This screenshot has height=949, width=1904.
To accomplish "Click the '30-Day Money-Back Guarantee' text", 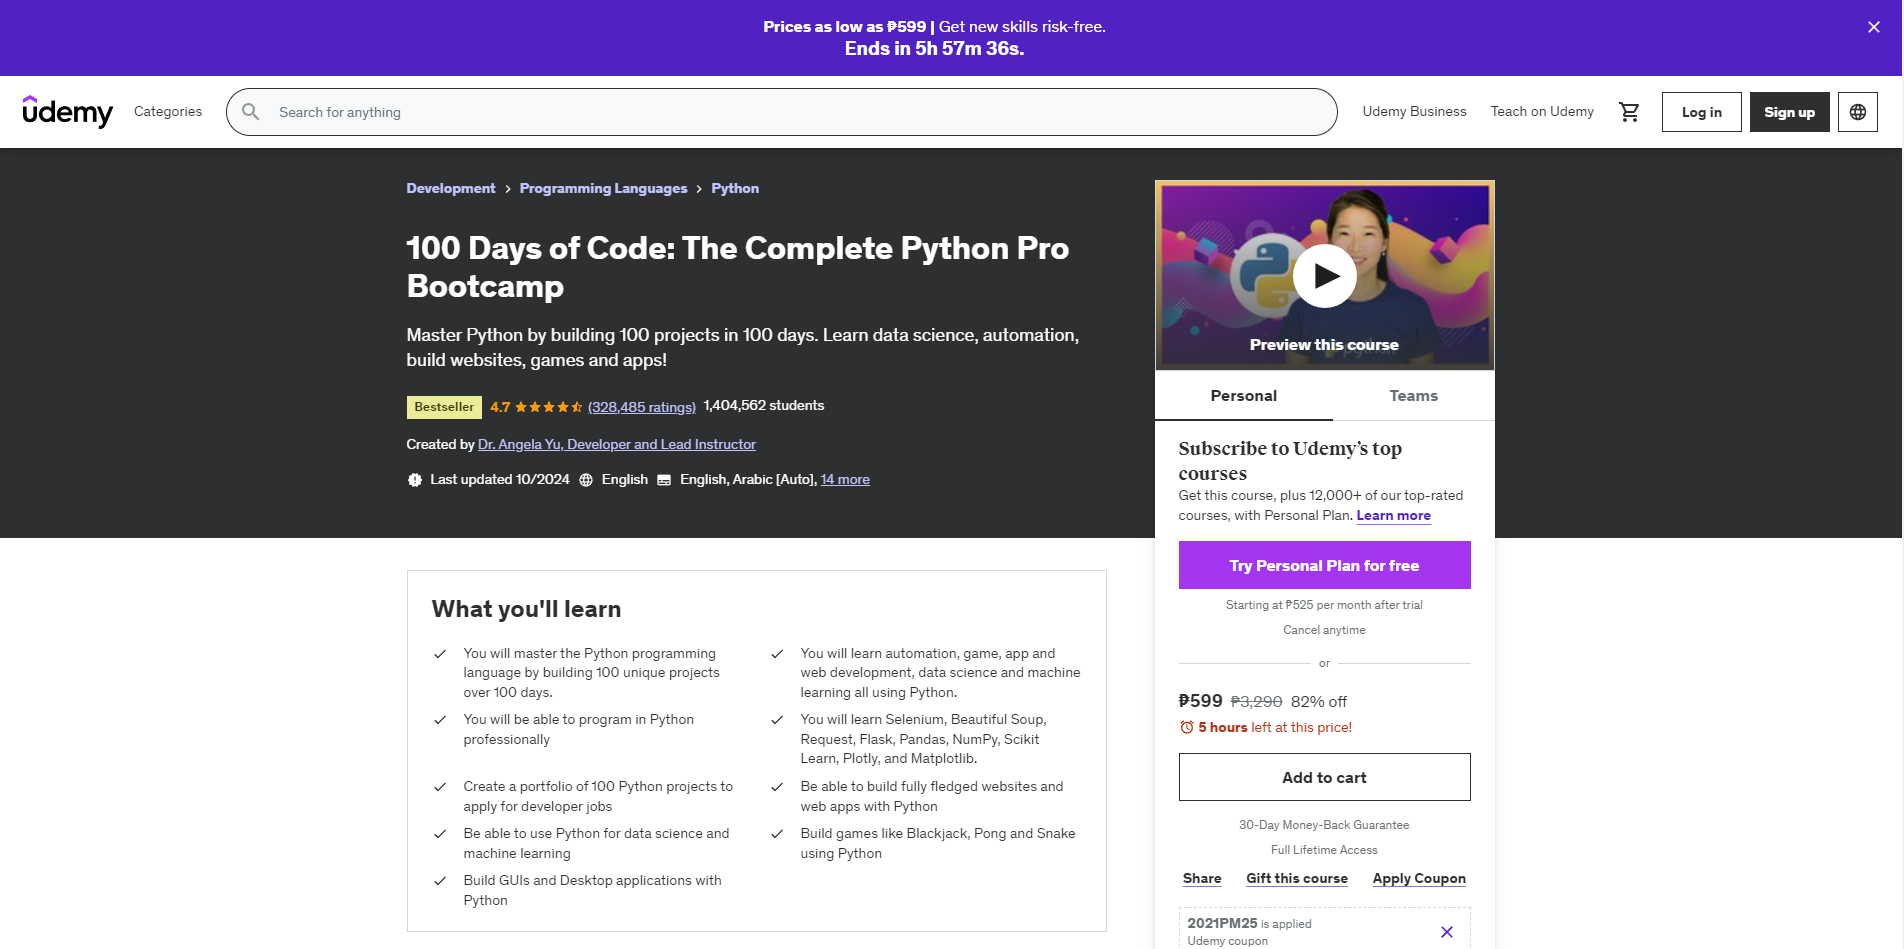I will 1324,825.
